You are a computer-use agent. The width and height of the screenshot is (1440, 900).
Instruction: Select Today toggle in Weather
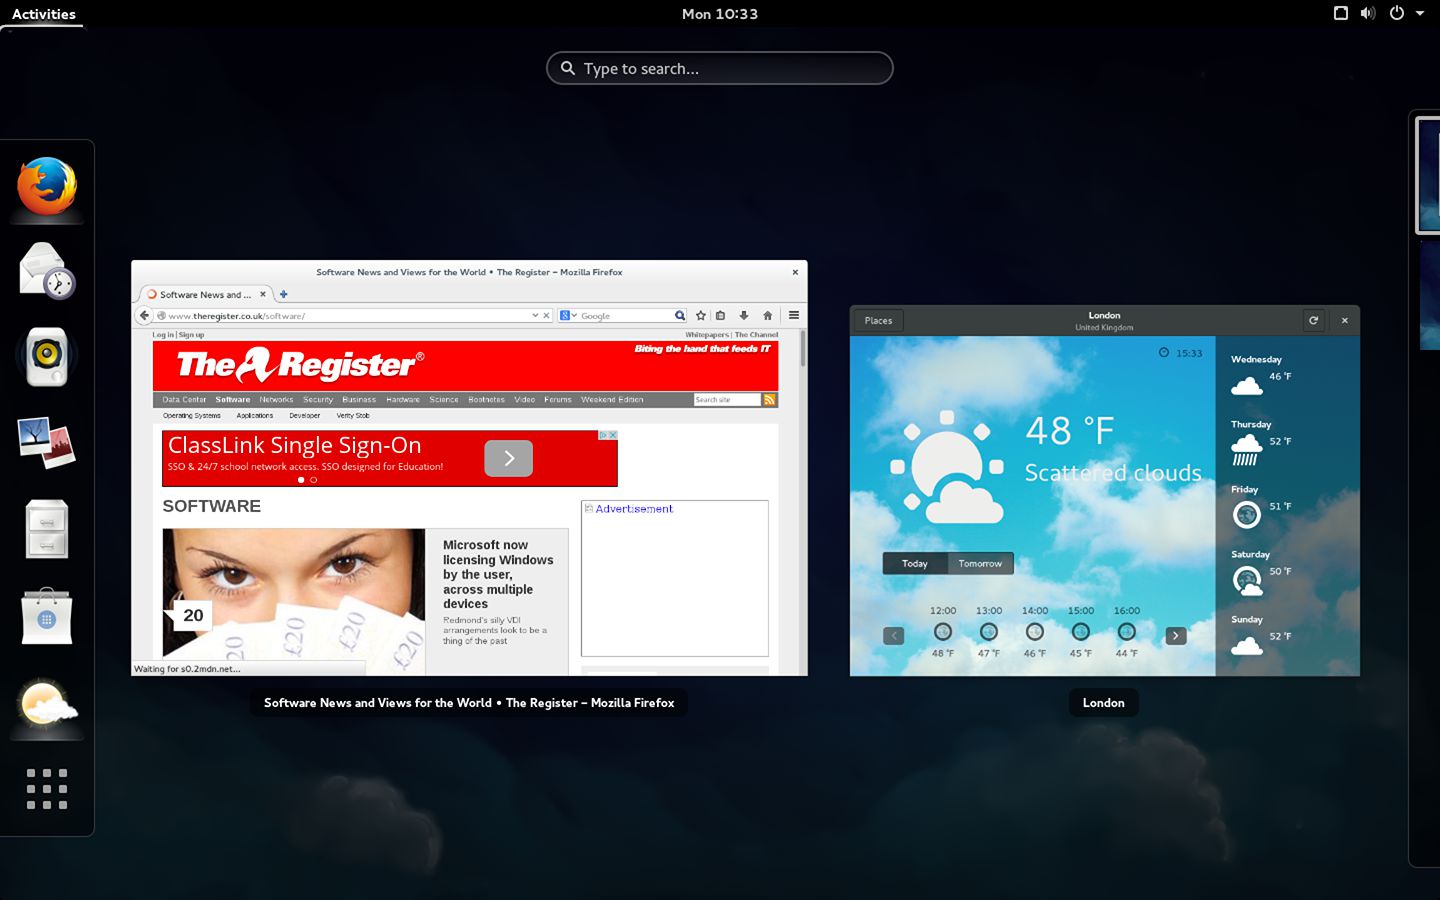(x=915, y=563)
